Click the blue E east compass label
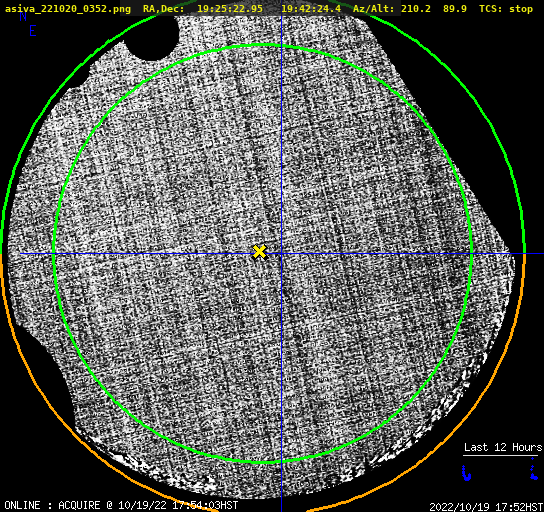Viewport: 544px width, 512px height. pos(33,31)
